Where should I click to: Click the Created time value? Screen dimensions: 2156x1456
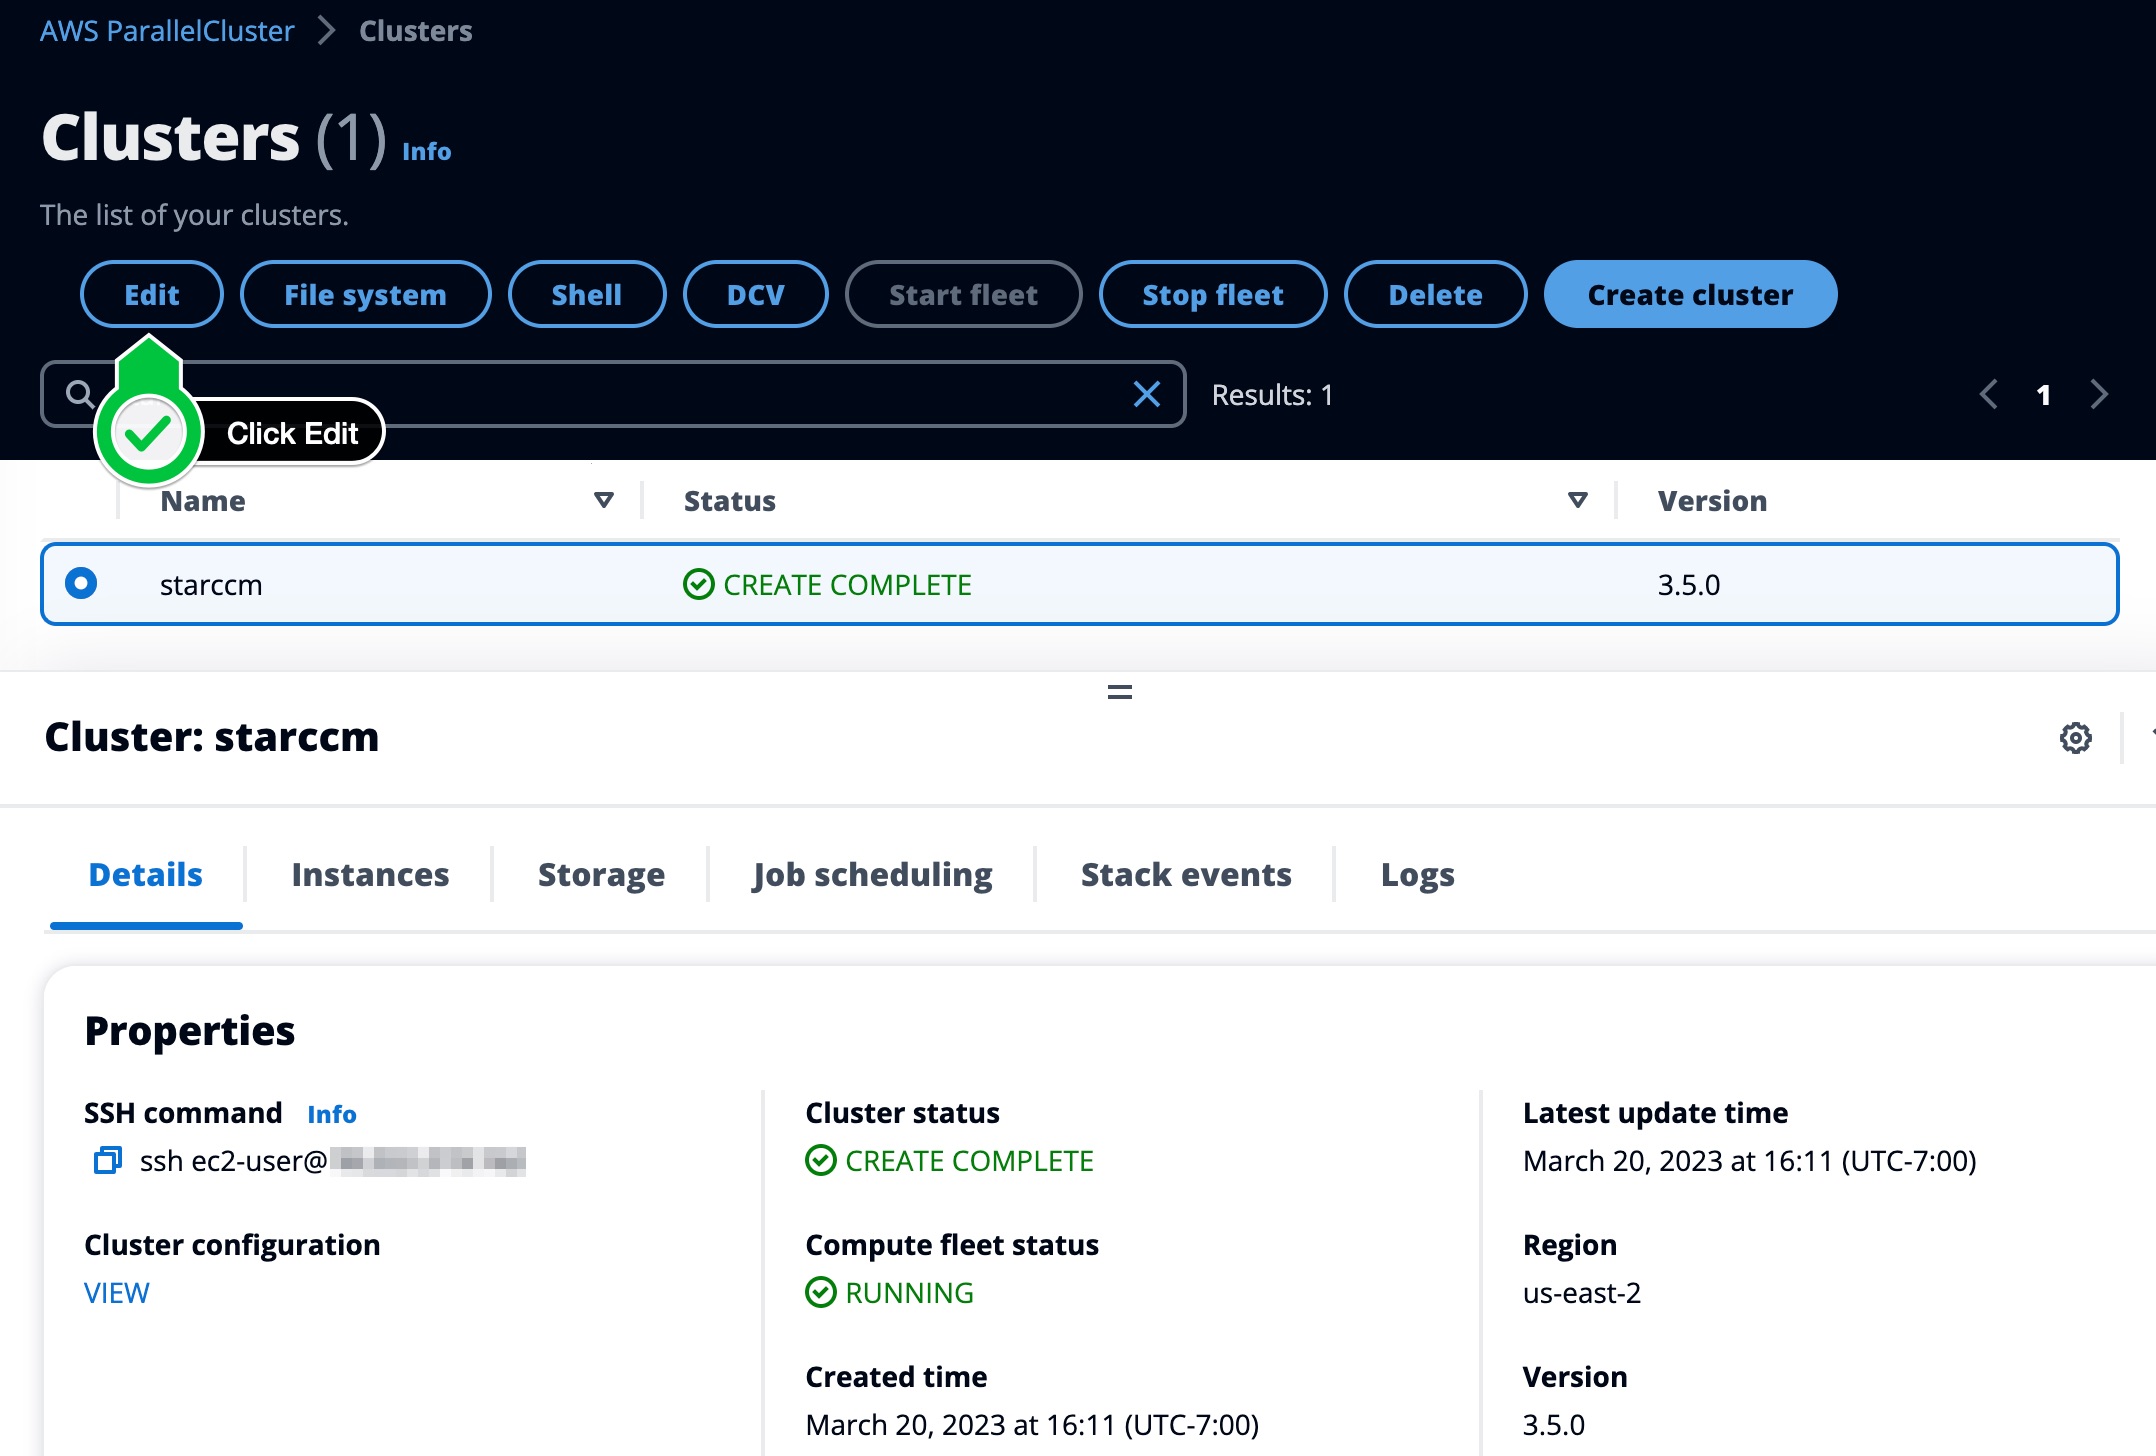[x=1032, y=1425]
